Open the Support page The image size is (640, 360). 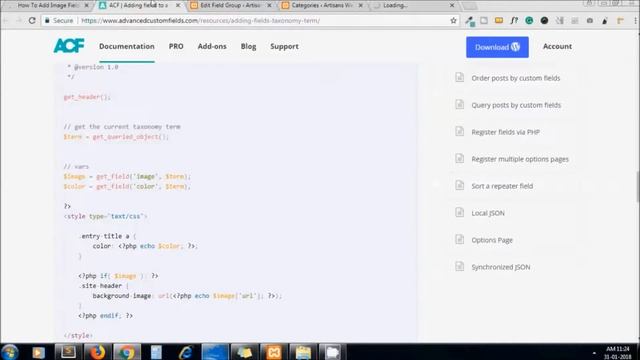tap(284, 47)
